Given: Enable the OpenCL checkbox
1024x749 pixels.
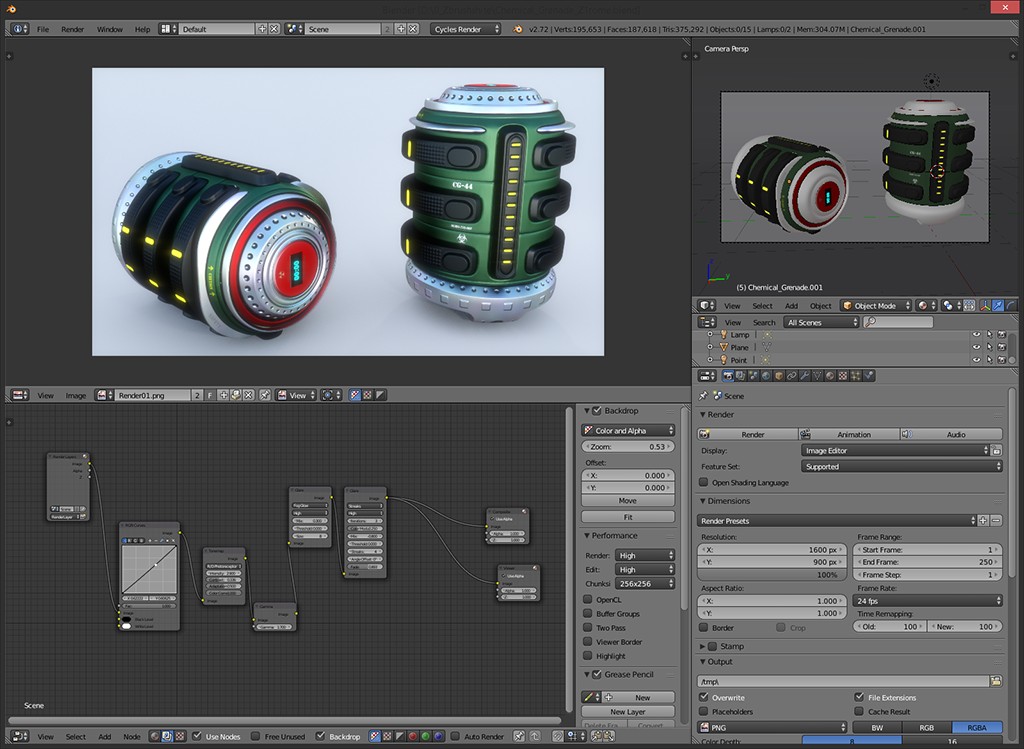Looking at the screenshot, I should pyautogui.click(x=590, y=599).
